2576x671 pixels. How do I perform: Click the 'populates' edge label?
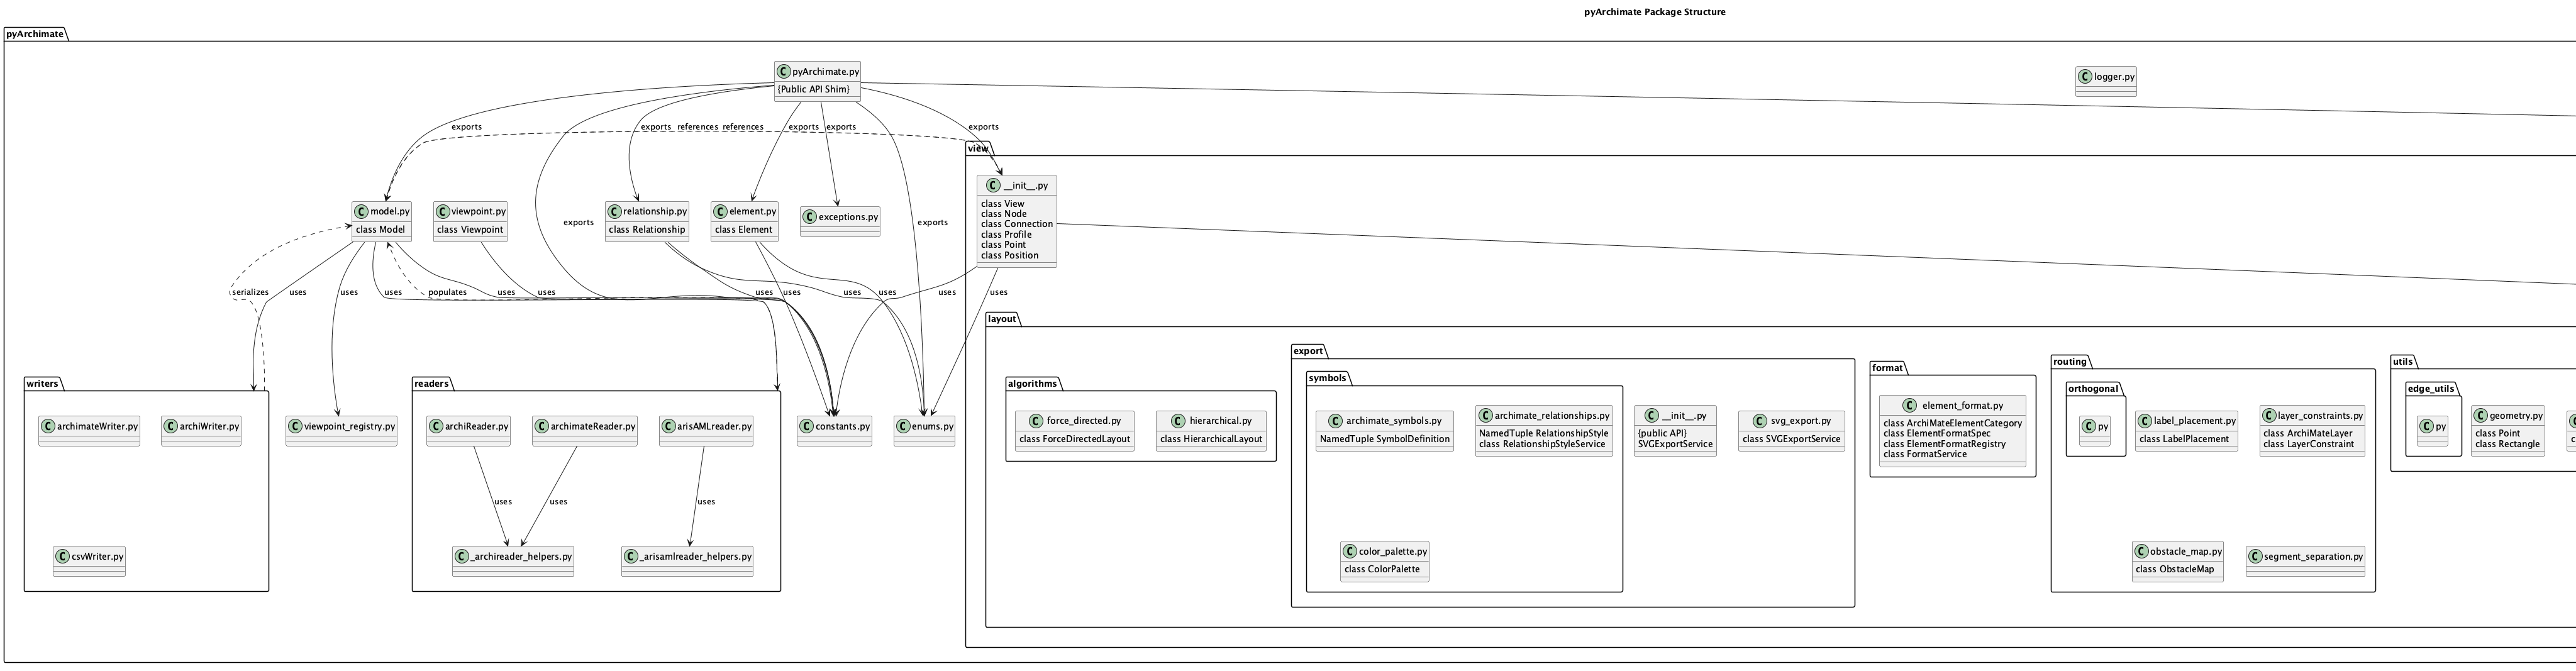tap(447, 293)
